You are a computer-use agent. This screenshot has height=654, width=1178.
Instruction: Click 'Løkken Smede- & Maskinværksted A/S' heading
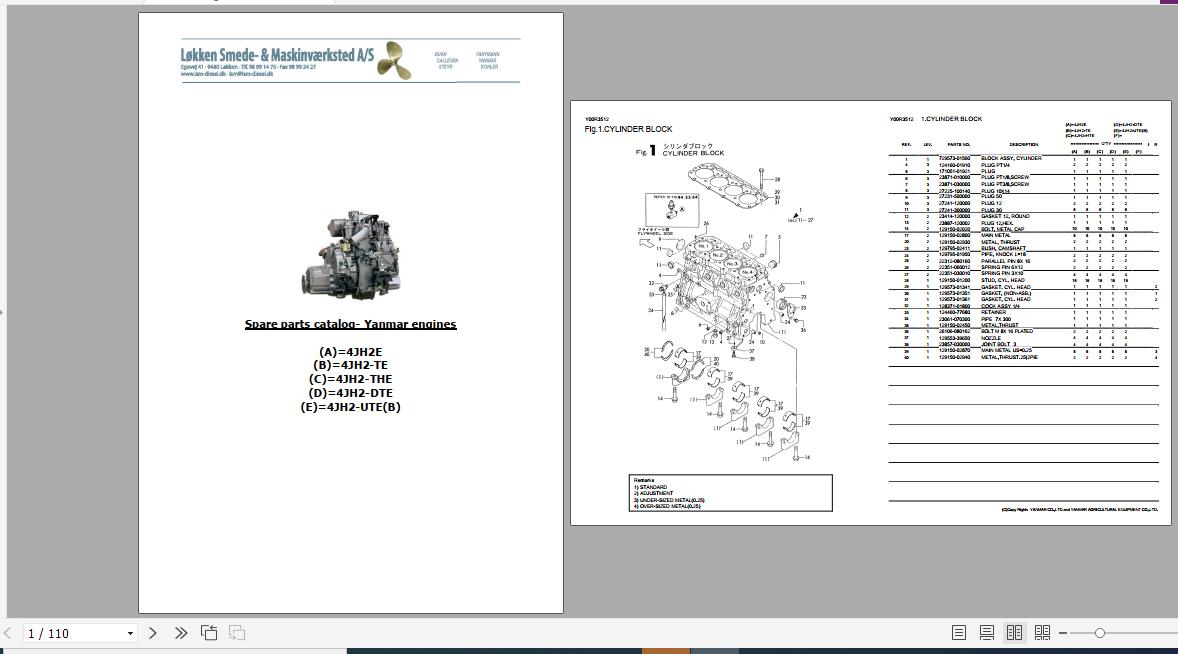pos(277,55)
